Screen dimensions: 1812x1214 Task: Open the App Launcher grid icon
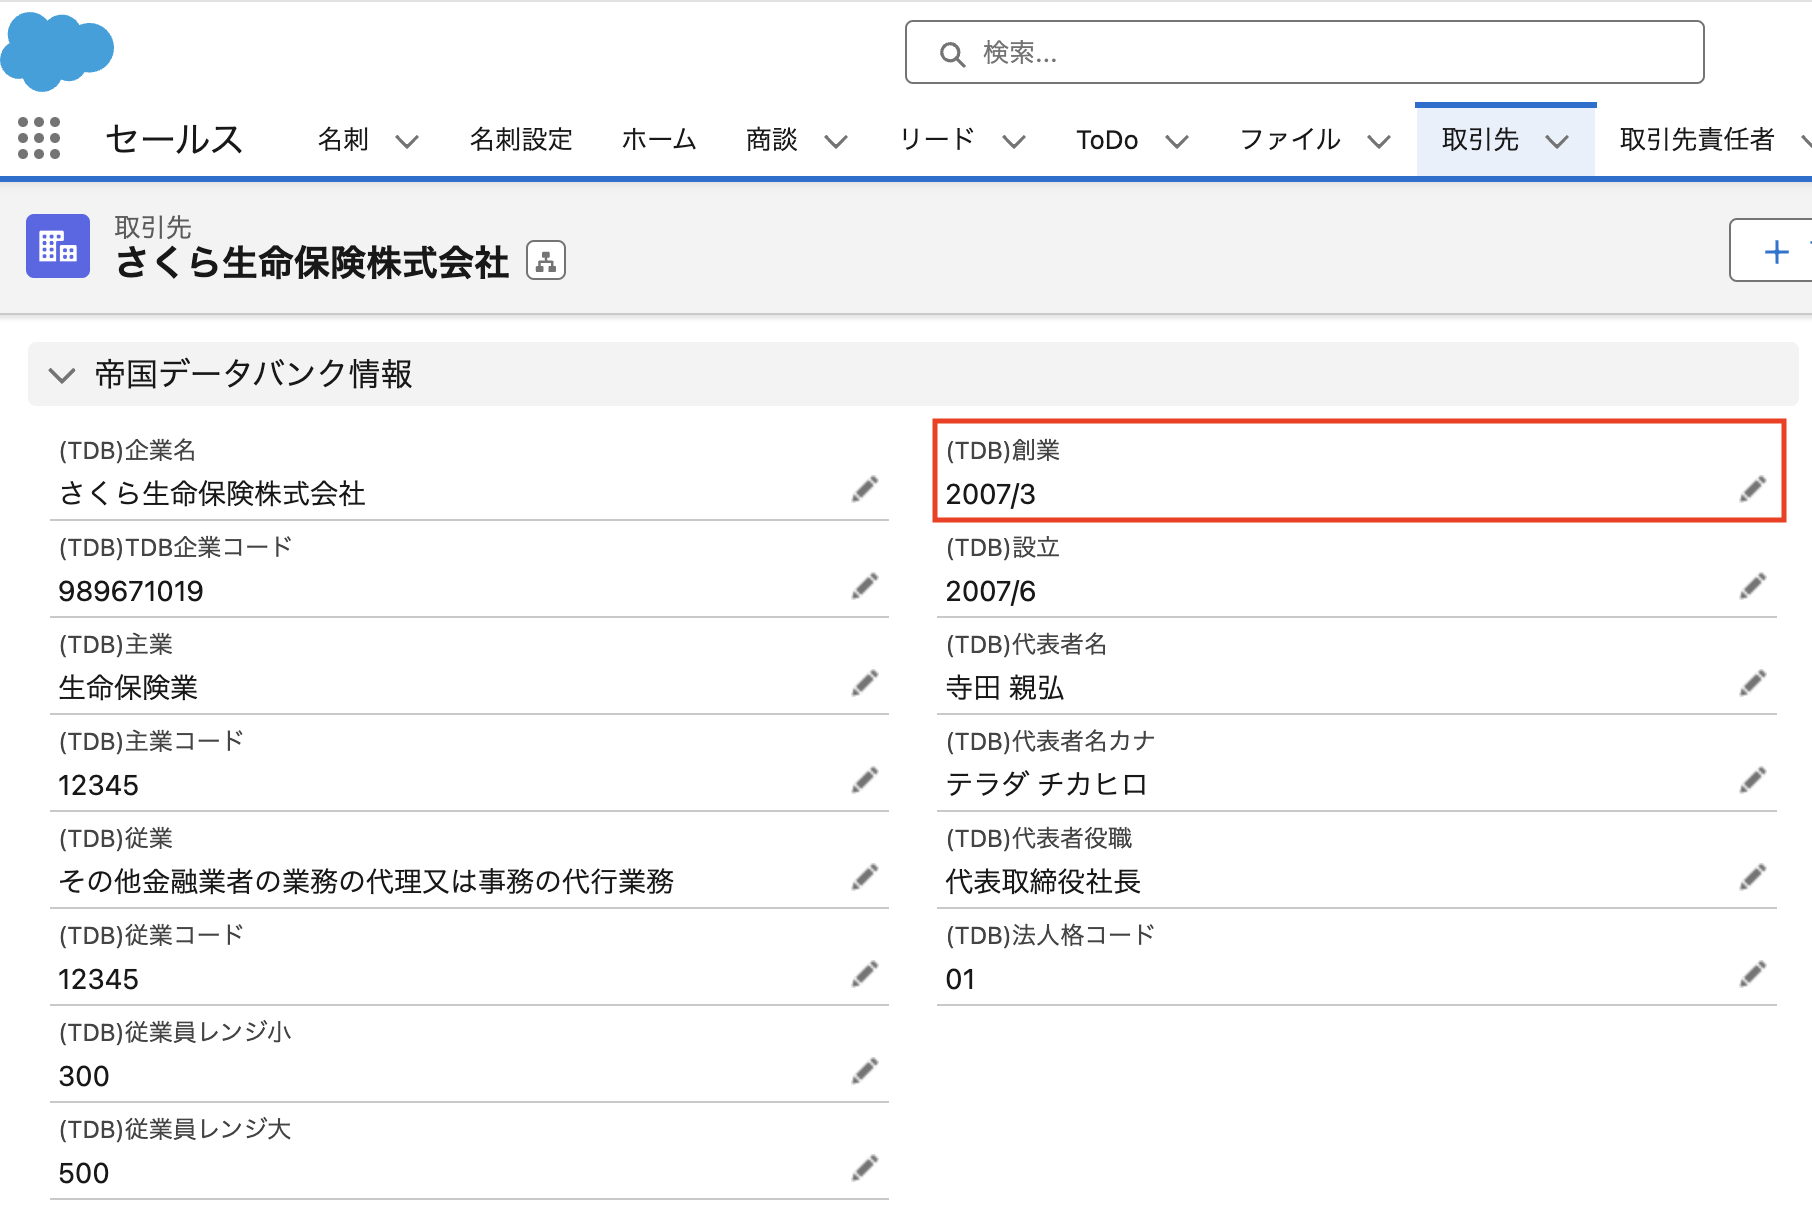point(39,138)
